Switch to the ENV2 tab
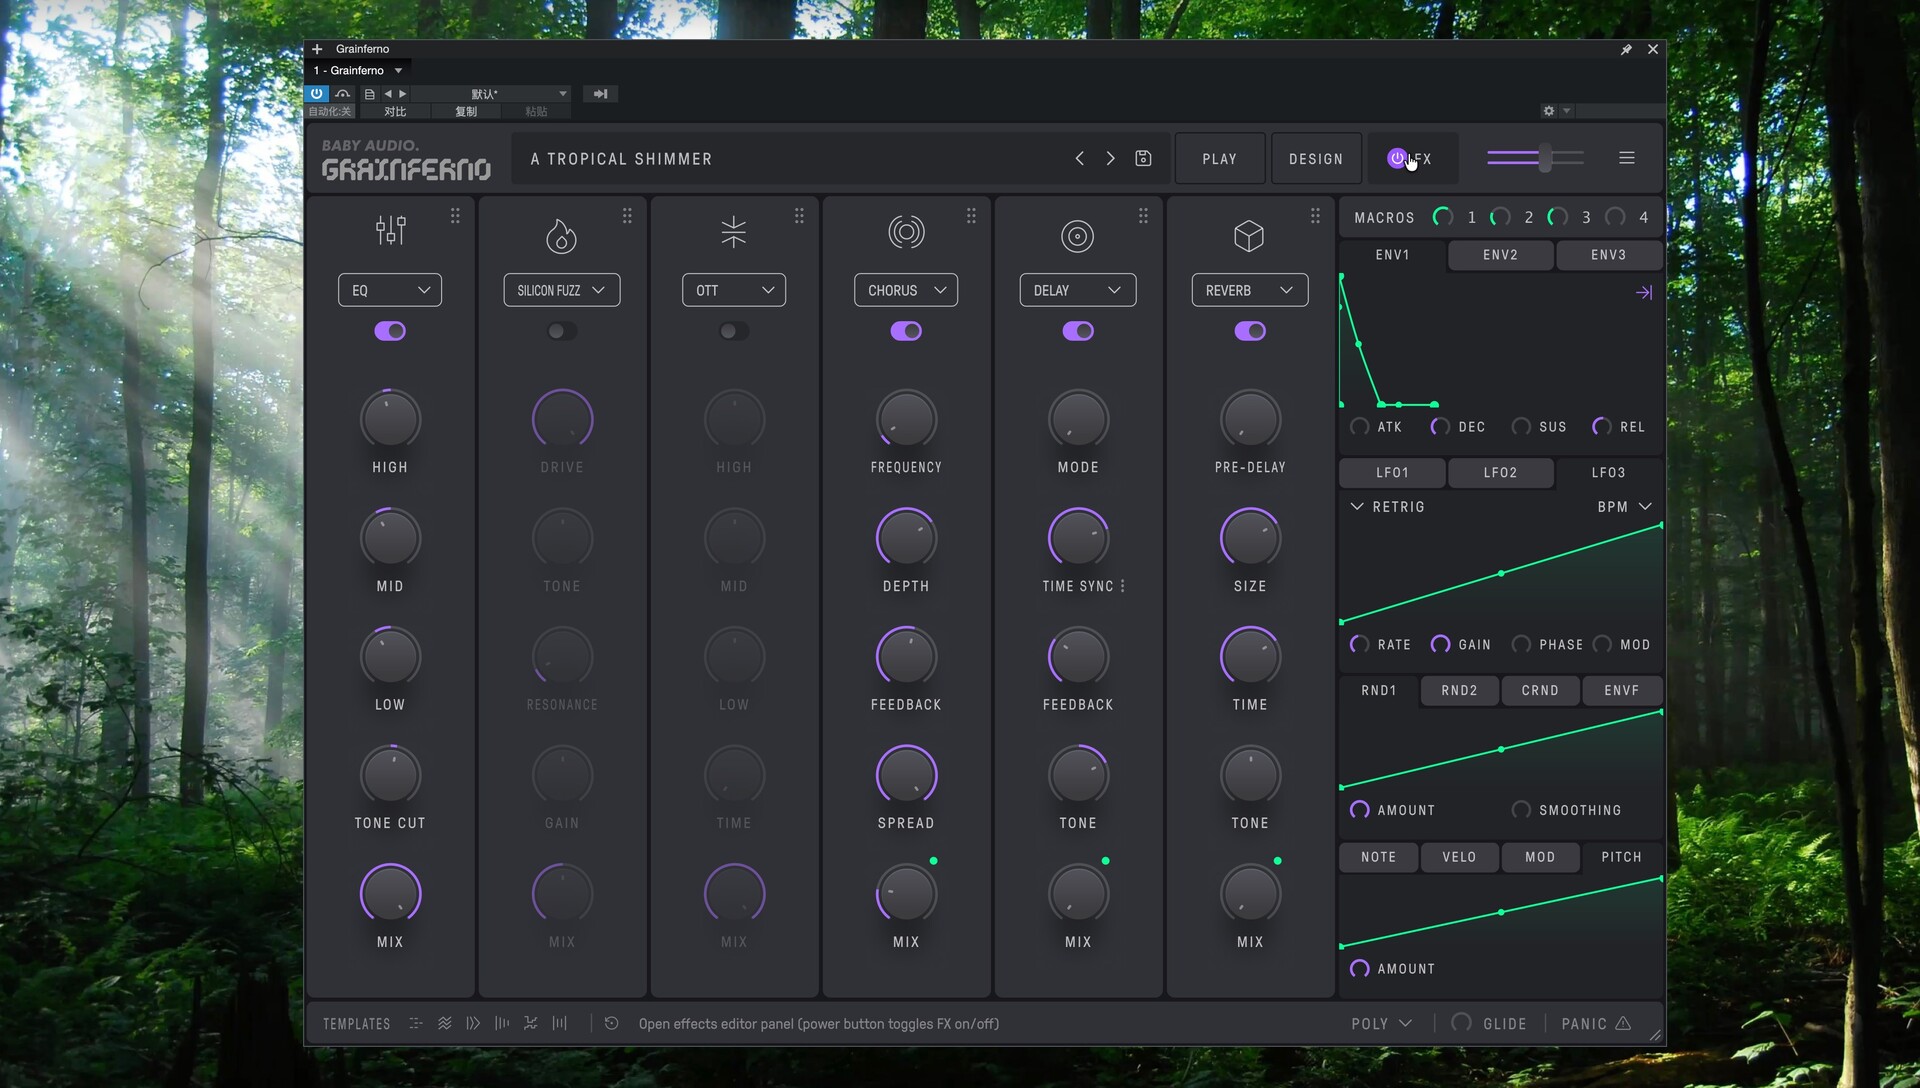 click(x=1500, y=255)
